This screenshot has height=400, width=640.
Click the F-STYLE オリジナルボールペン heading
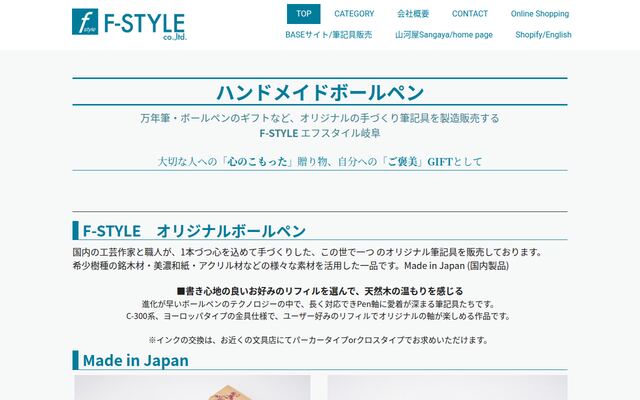194,231
